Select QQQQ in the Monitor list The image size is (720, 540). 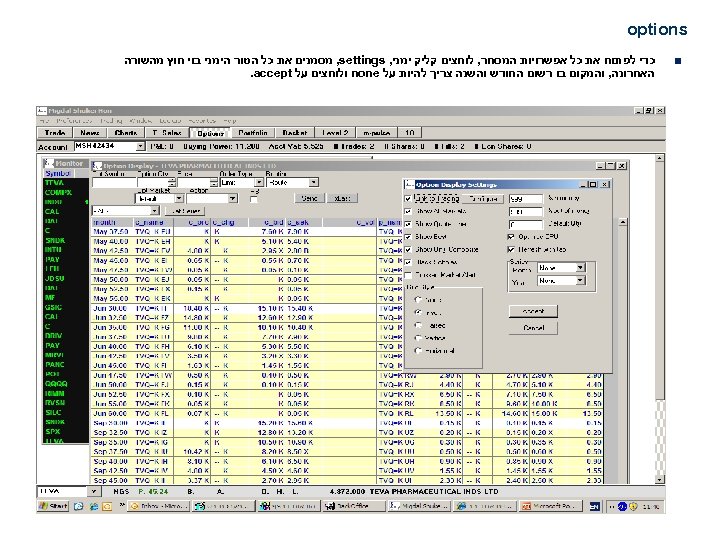(x=66, y=384)
